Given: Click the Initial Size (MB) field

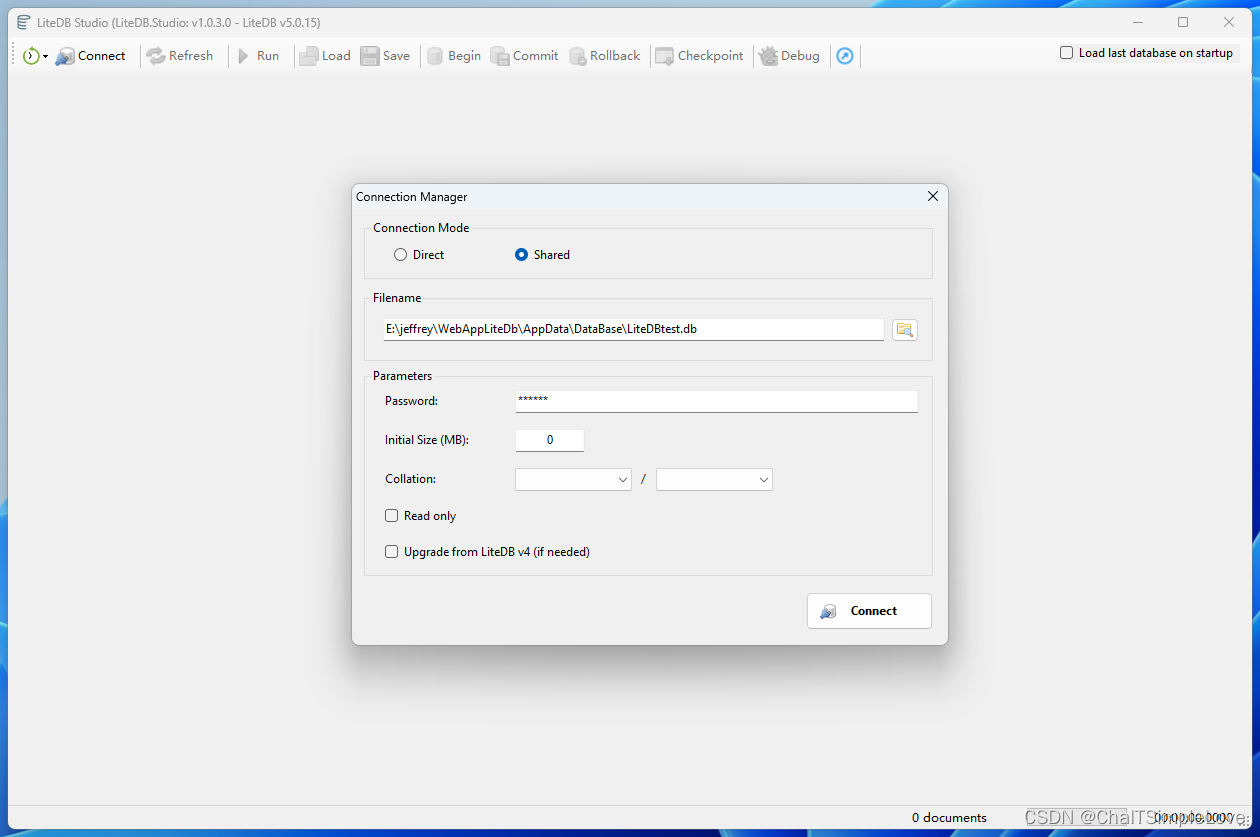Looking at the screenshot, I should [550, 440].
